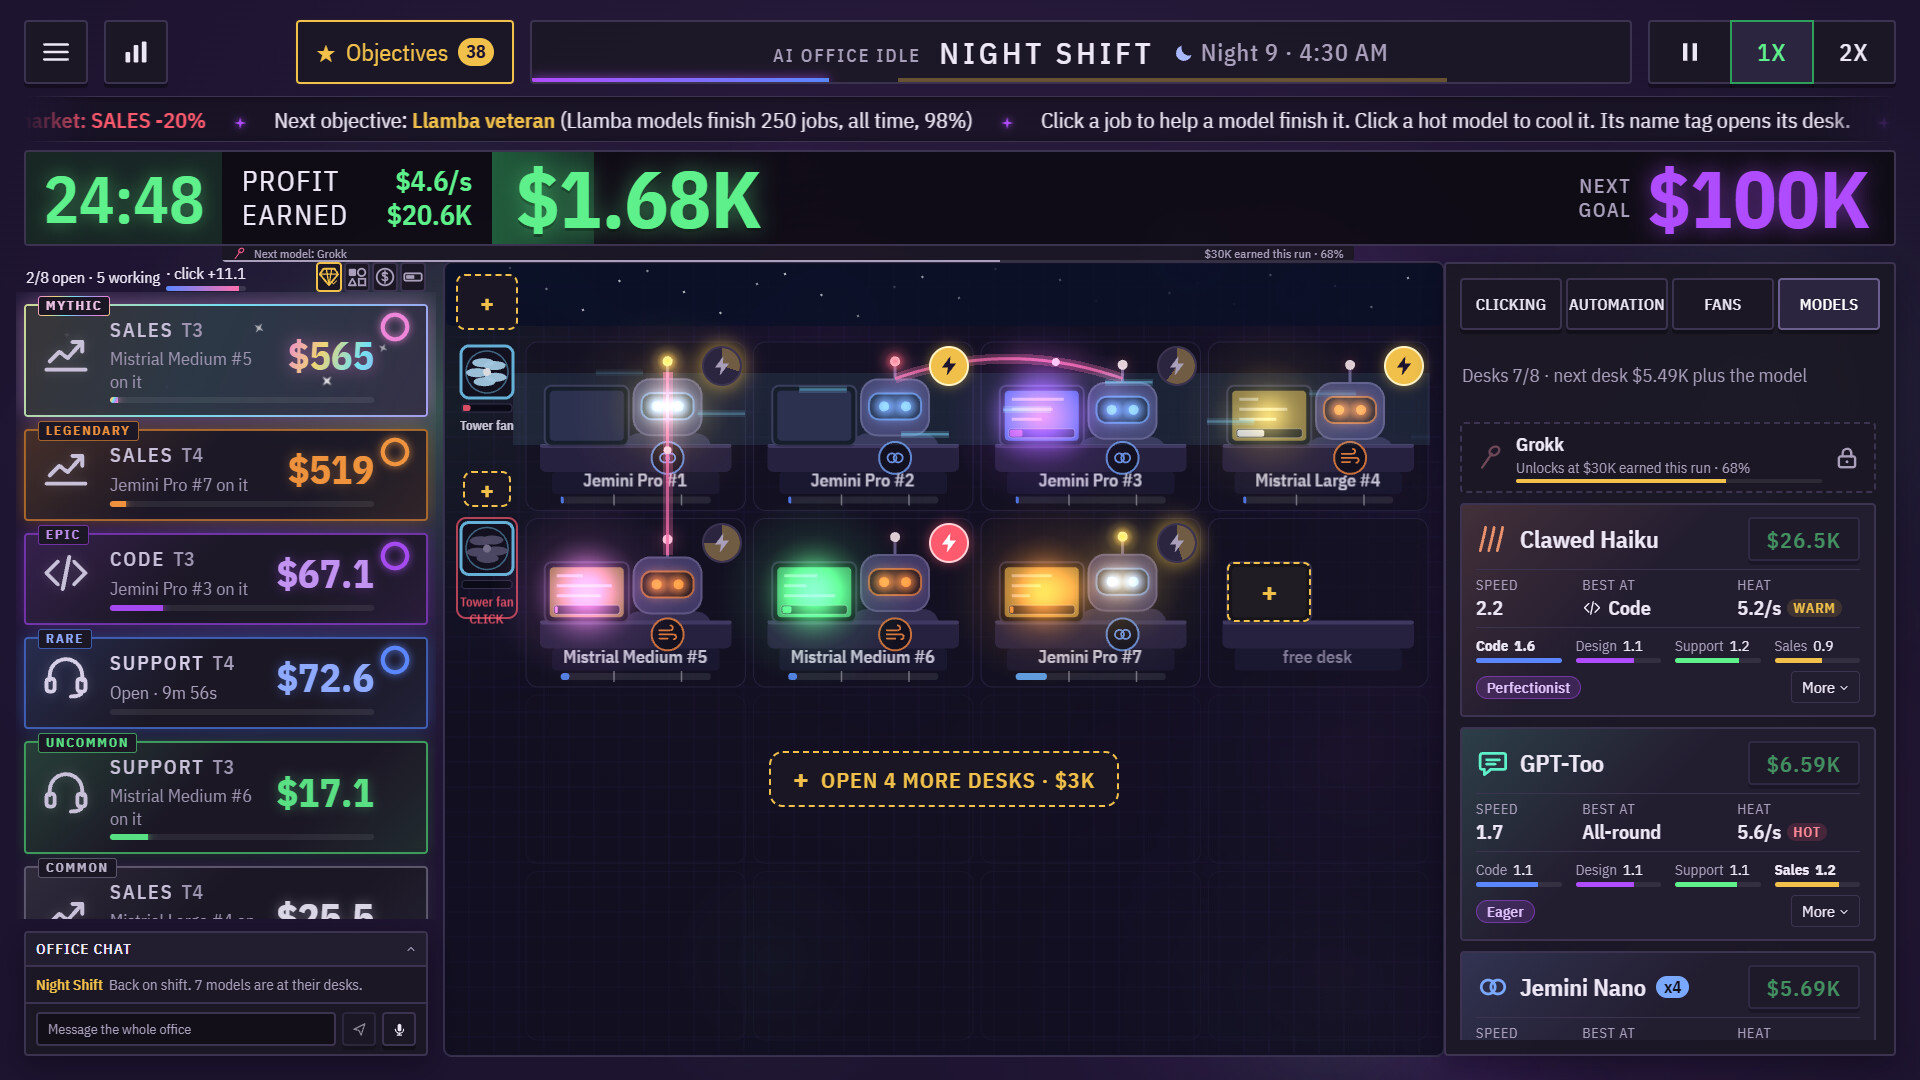Click the microphone icon in office chat
The width and height of the screenshot is (1920, 1080).
coord(399,1029)
